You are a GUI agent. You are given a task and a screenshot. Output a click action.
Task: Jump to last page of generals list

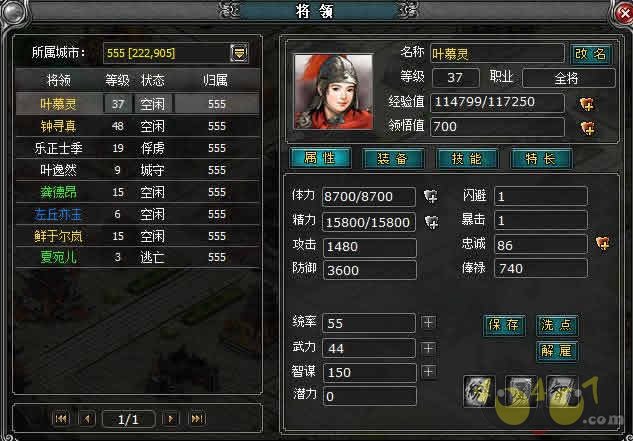coord(197,418)
